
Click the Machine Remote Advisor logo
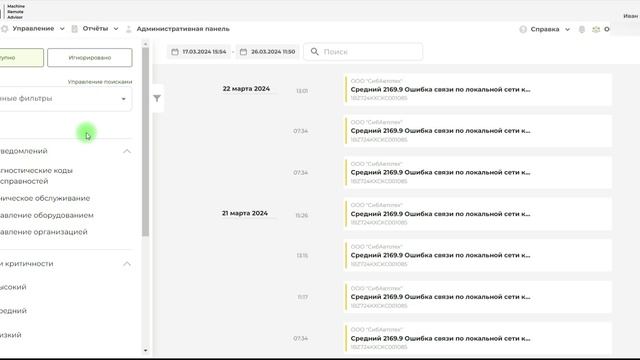click(14, 12)
